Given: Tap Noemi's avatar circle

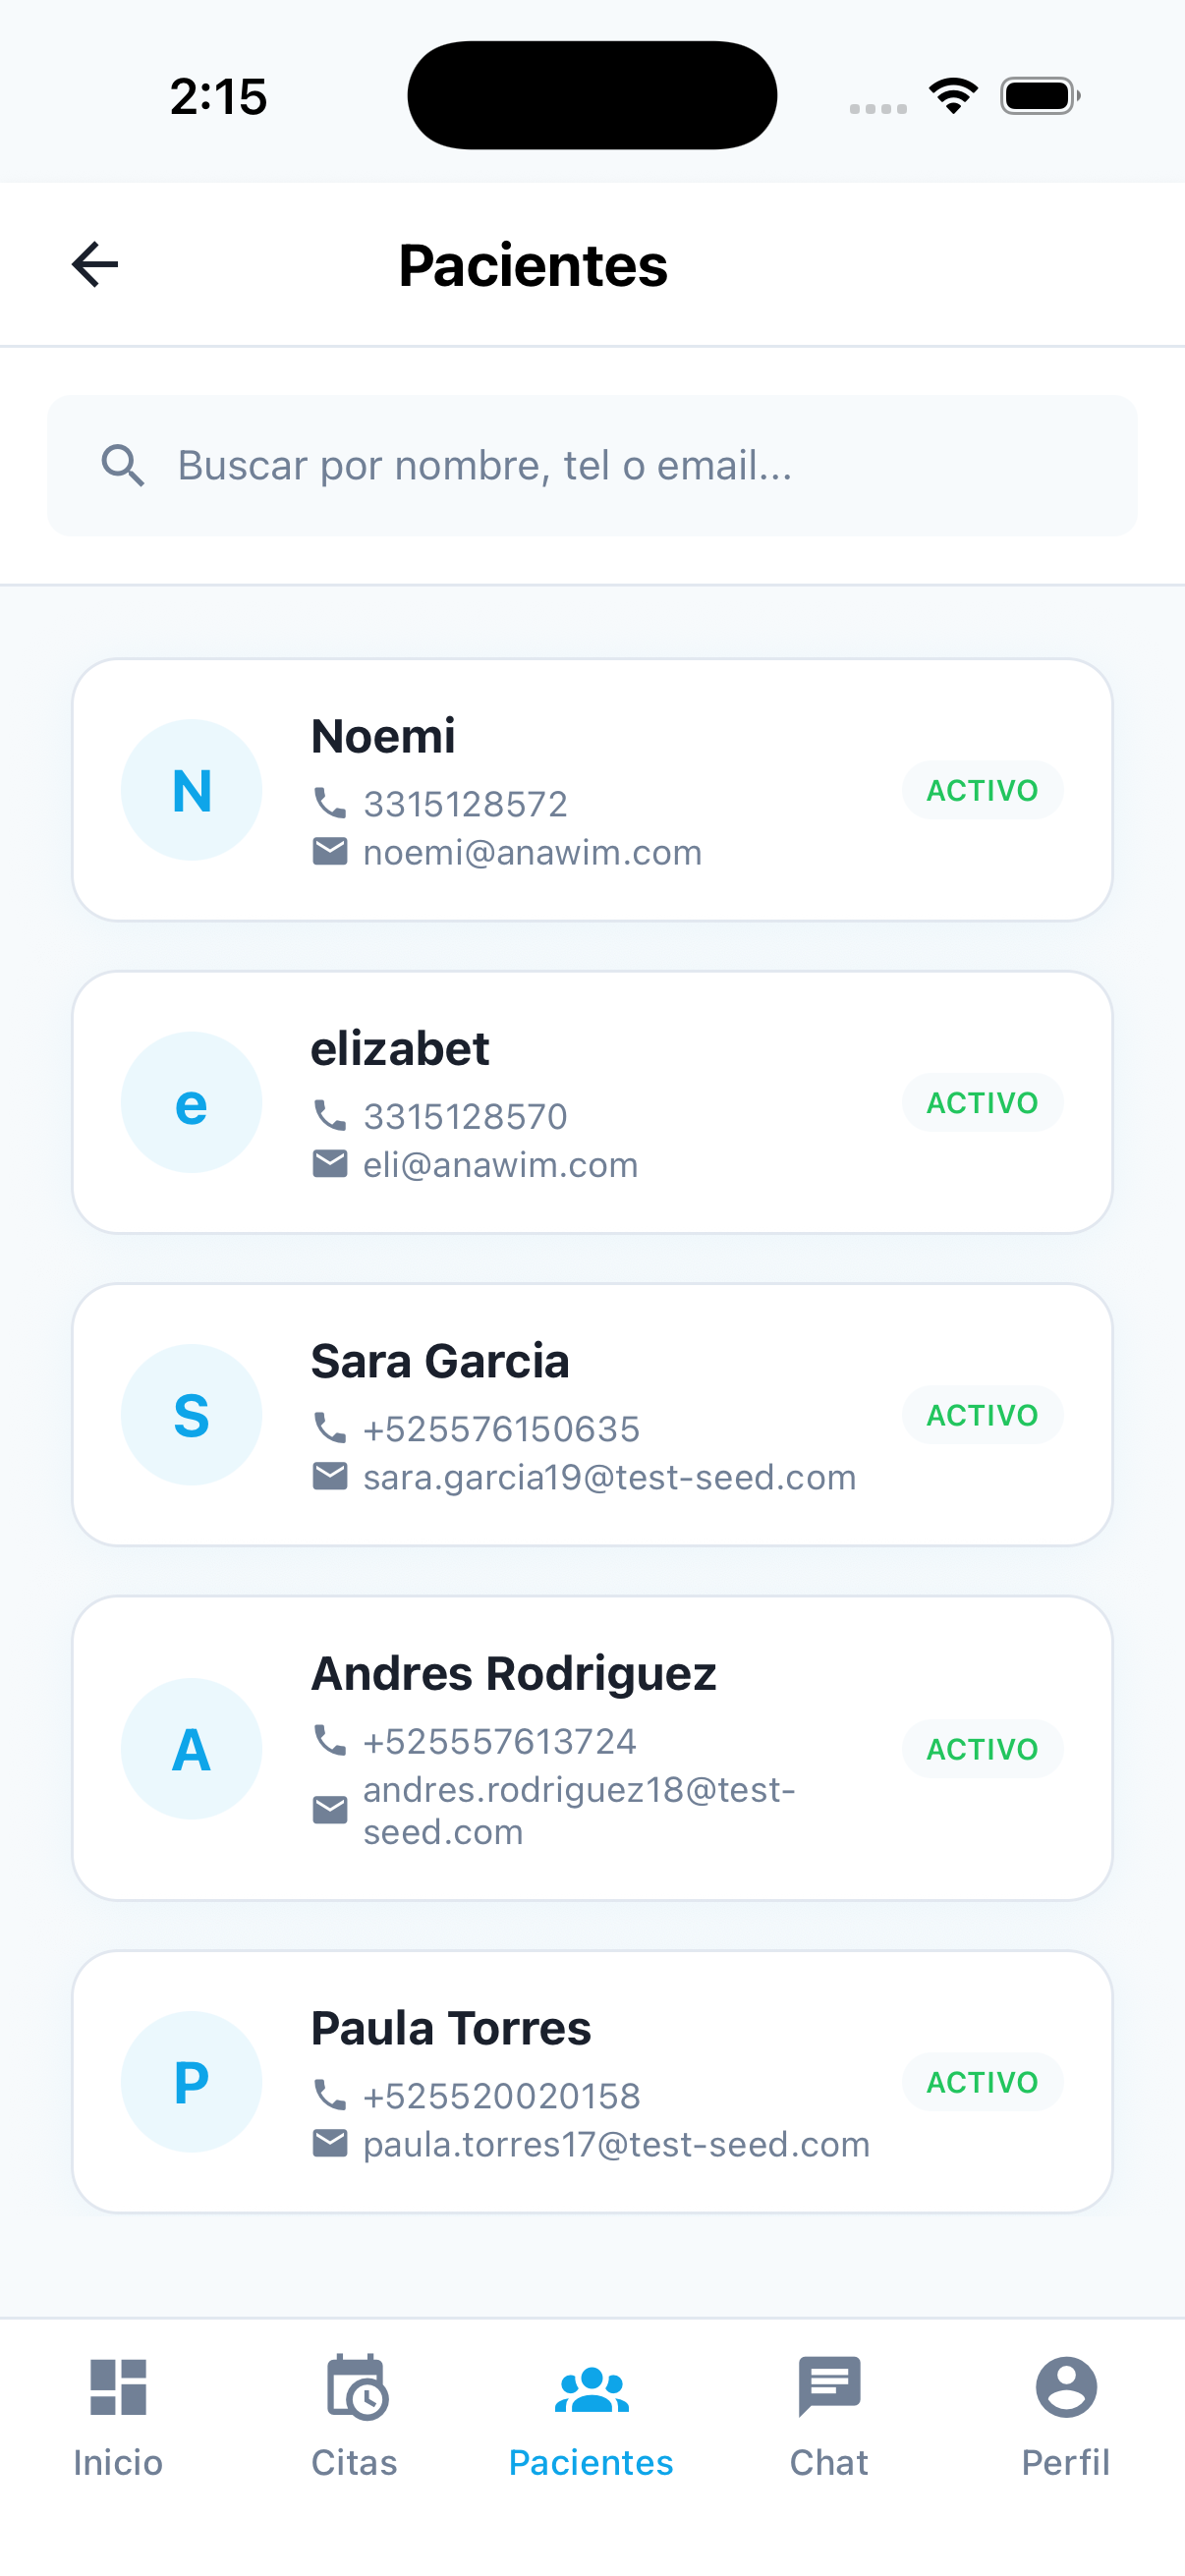Looking at the screenshot, I should pyautogui.click(x=192, y=790).
